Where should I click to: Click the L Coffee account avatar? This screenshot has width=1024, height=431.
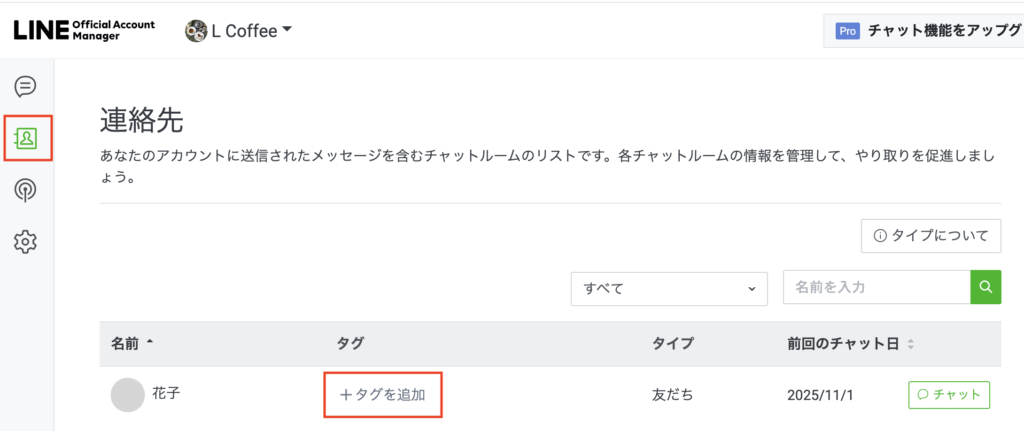[196, 31]
